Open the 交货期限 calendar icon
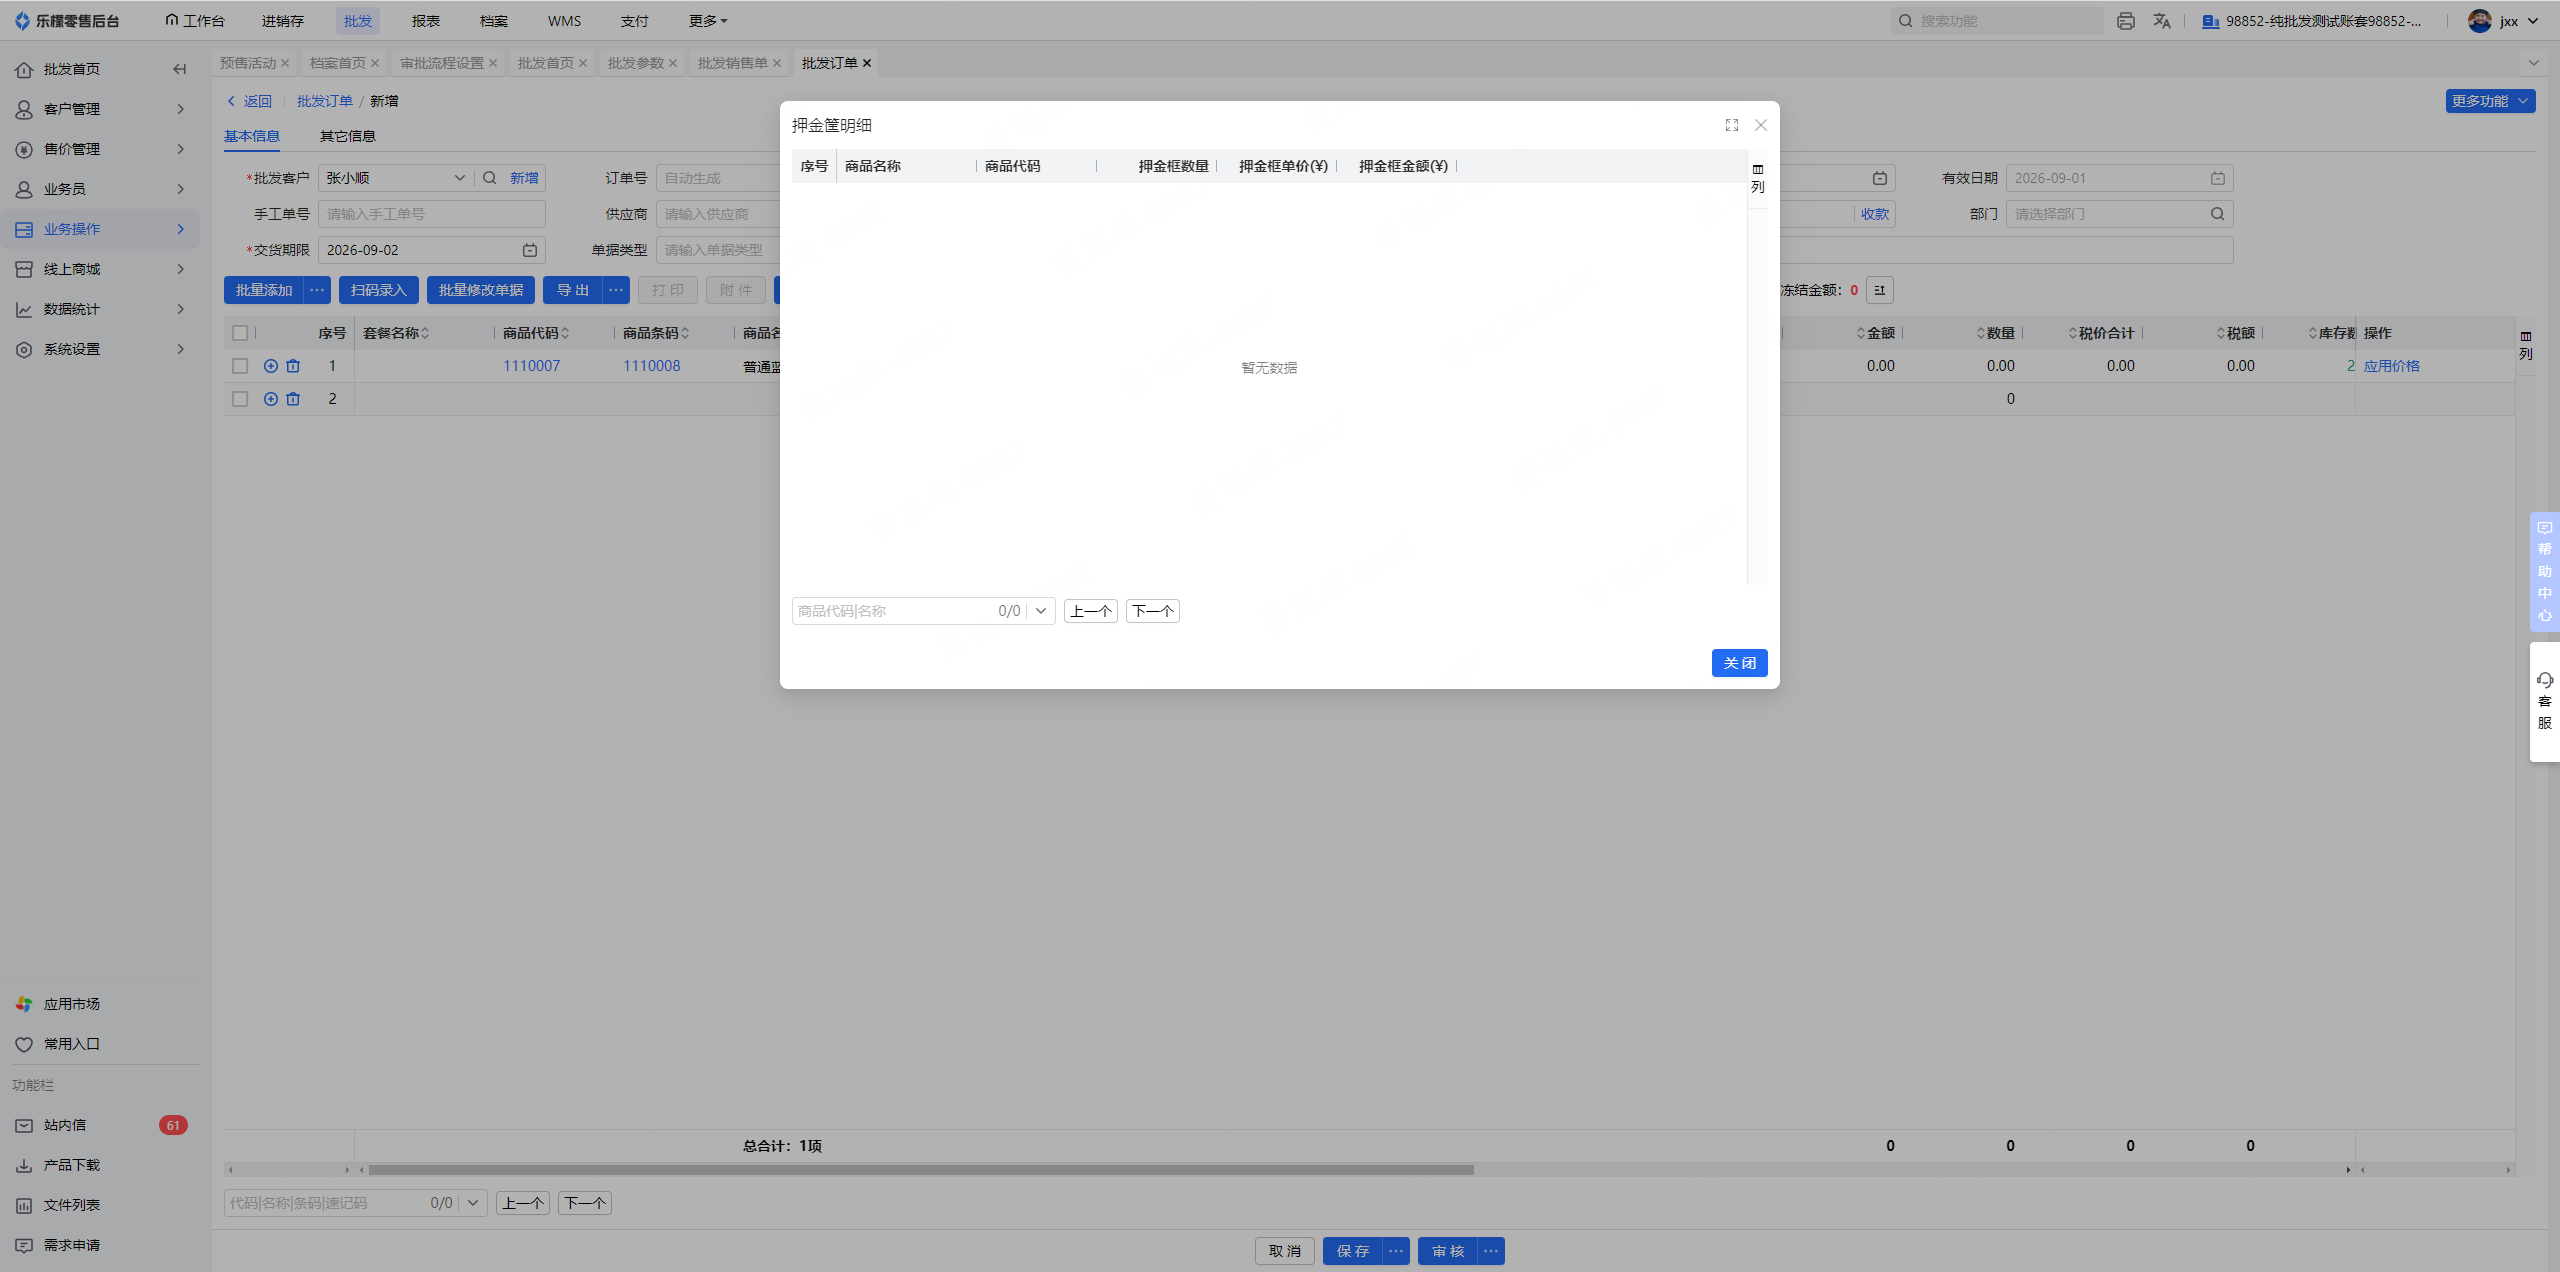 [x=530, y=250]
